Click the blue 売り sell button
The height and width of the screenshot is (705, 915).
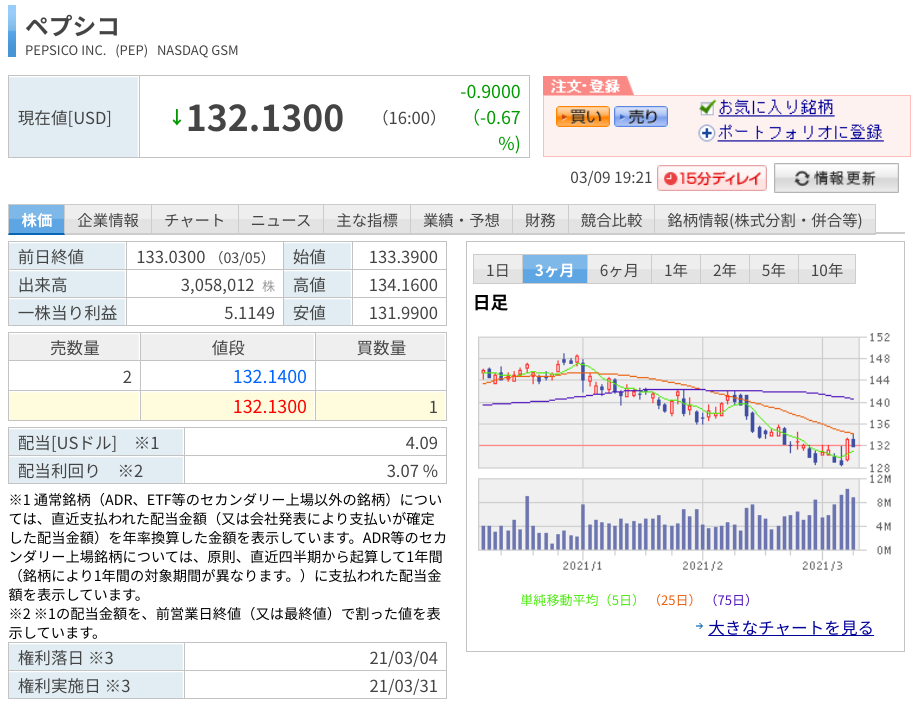tap(641, 117)
